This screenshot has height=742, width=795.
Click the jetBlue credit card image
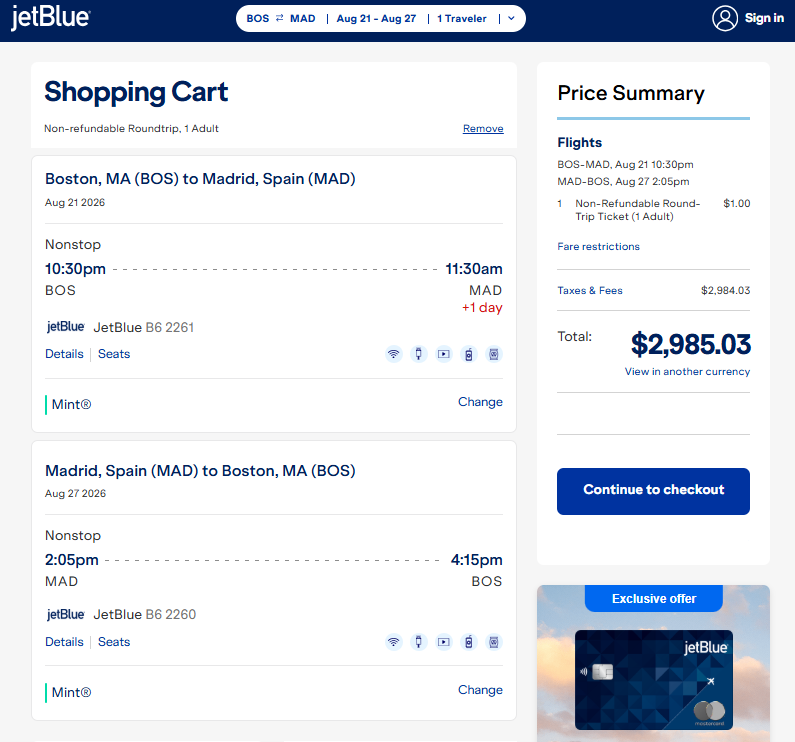[x=654, y=680]
